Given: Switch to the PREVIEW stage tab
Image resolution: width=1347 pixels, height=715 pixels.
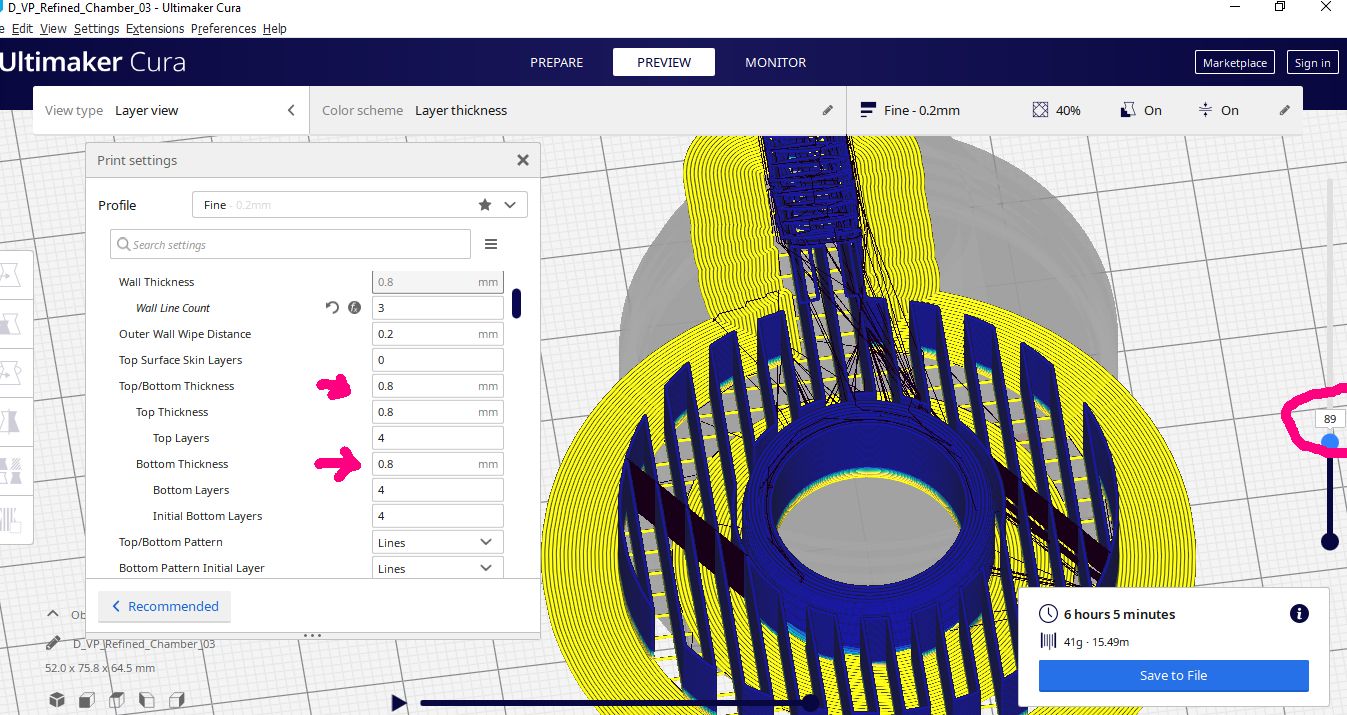Looking at the screenshot, I should point(664,62).
